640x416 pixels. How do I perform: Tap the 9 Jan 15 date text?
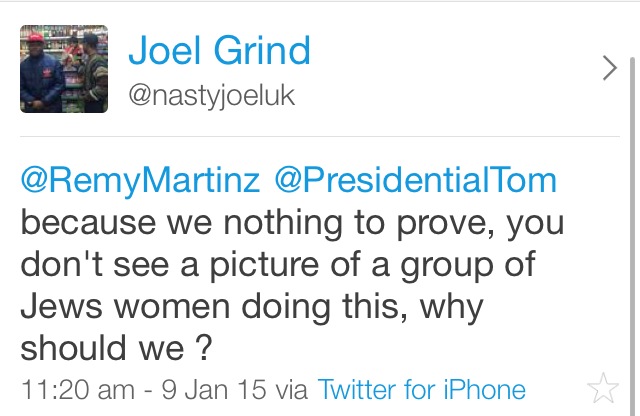click(x=208, y=389)
